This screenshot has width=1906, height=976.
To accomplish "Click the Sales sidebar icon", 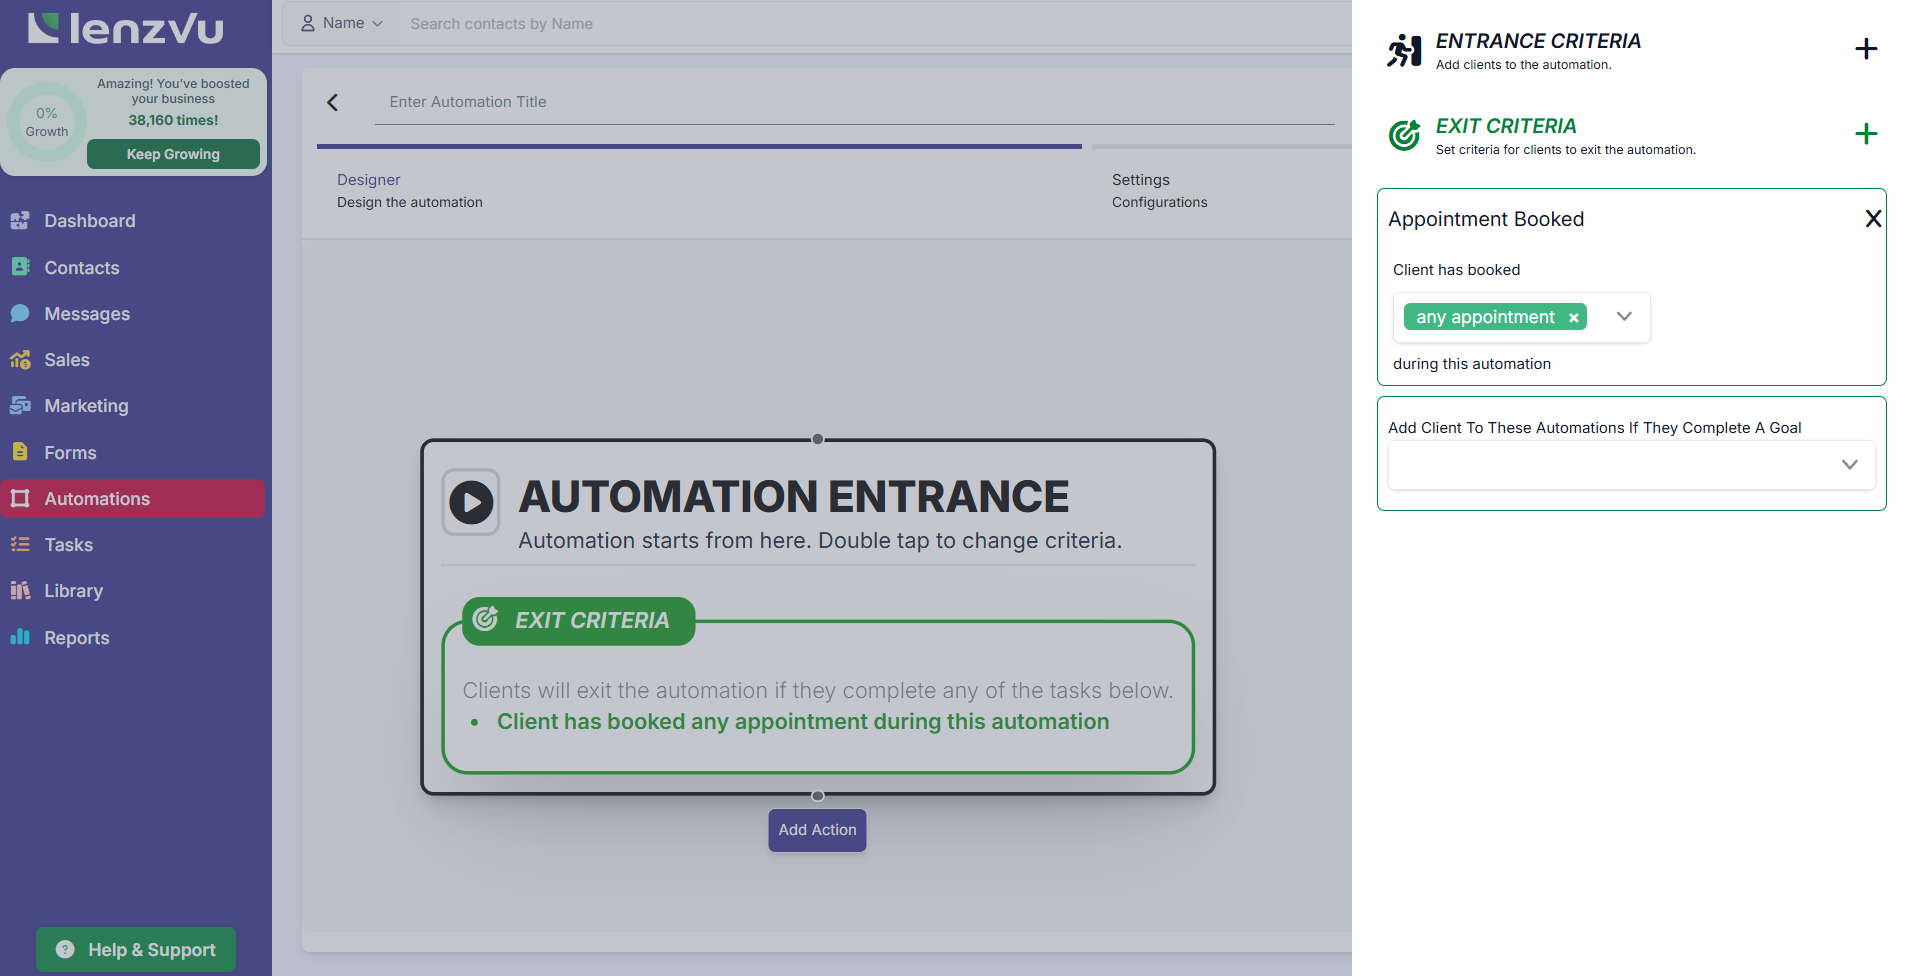I will pyautogui.click(x=20, y=360).
